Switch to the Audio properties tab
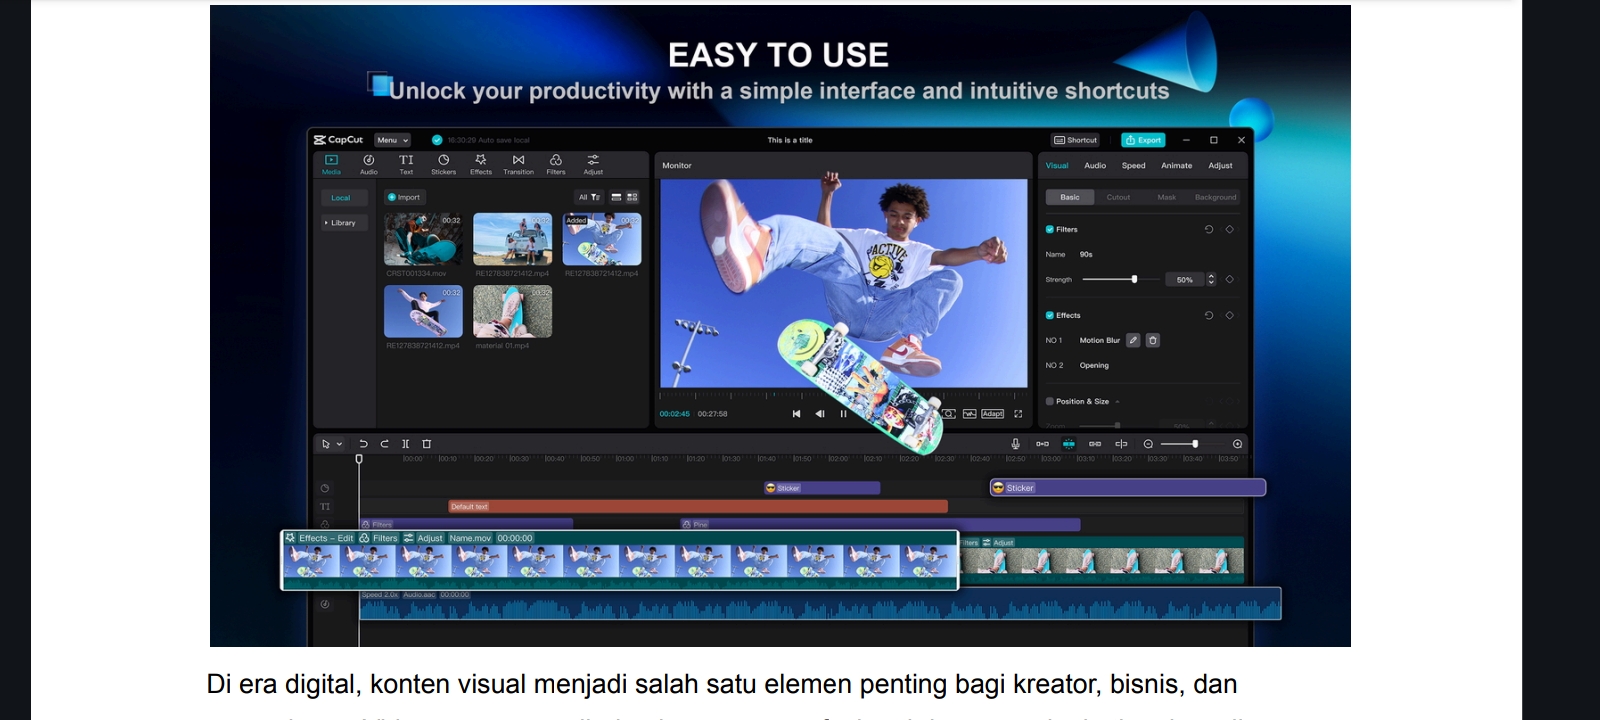1600x720 pixels. pos(1095,166)
